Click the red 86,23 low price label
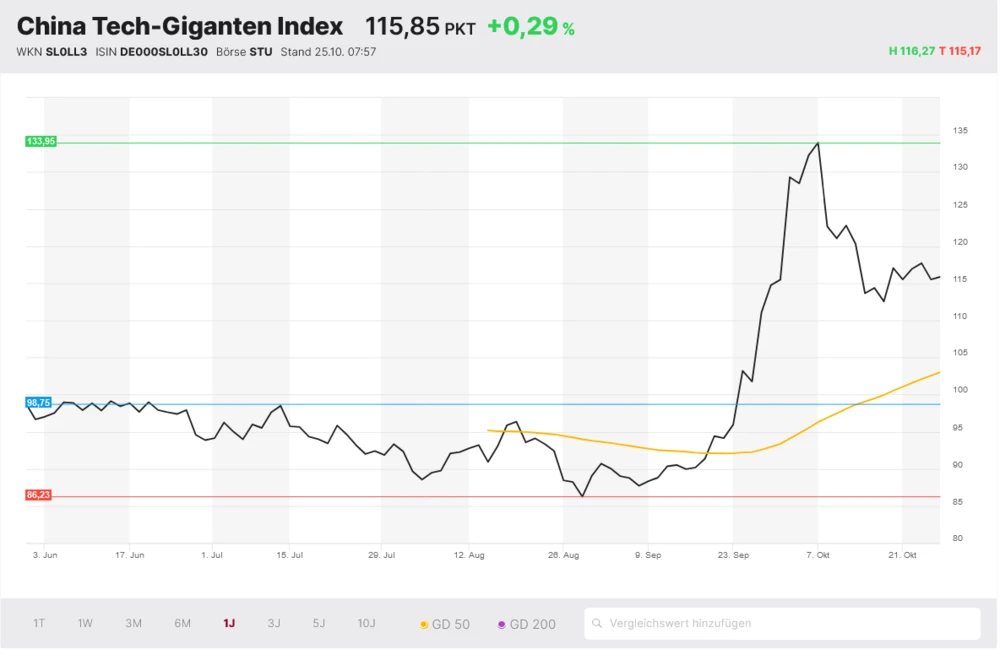 pyautogui.click(x=38, y=493)
